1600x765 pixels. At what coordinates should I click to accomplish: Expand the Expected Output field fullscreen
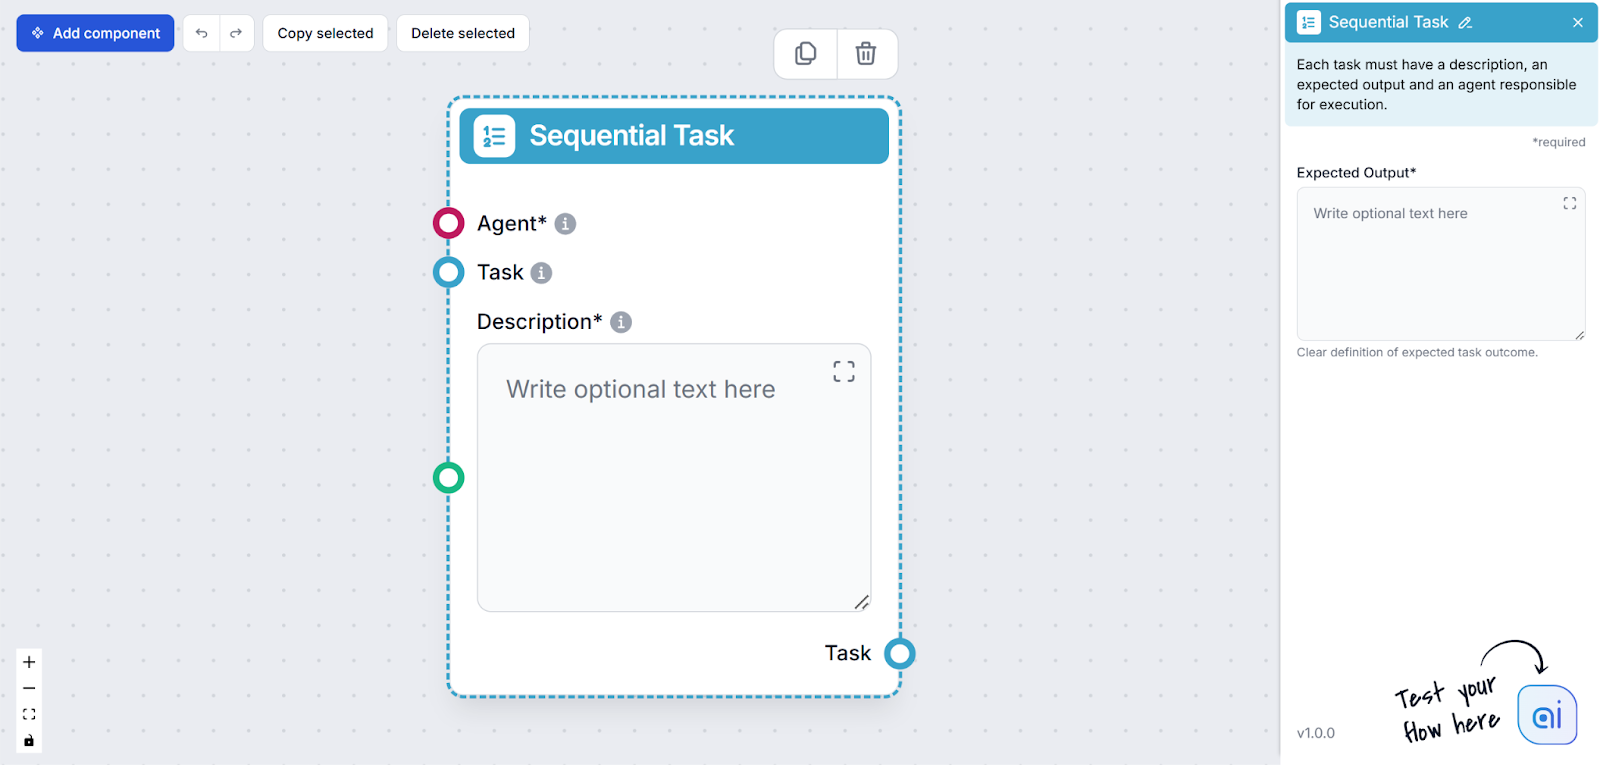(x=1569, y=203)
